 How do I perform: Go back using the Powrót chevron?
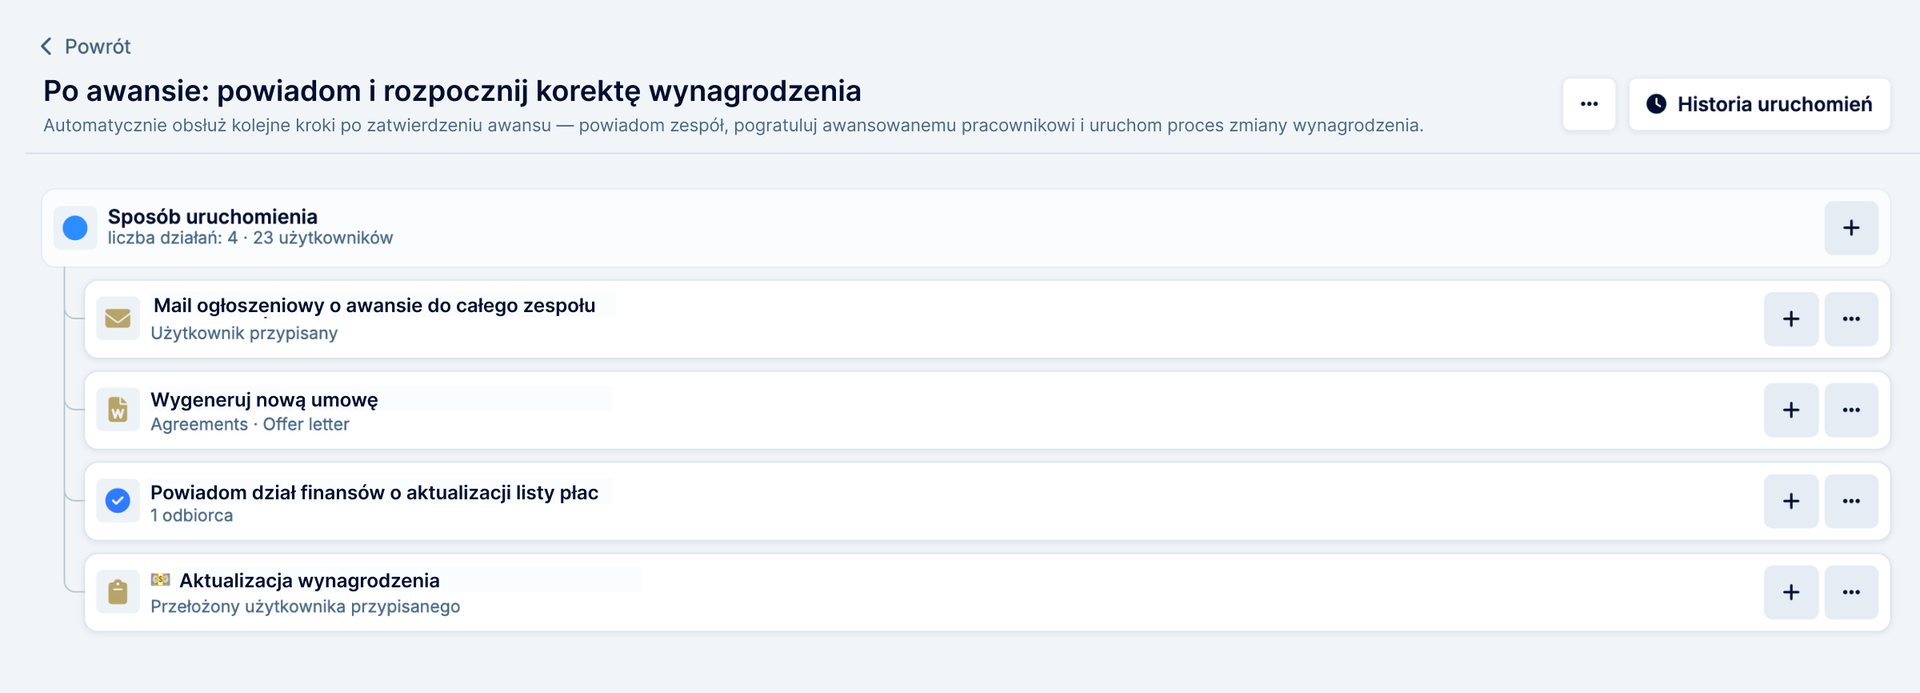46,47
